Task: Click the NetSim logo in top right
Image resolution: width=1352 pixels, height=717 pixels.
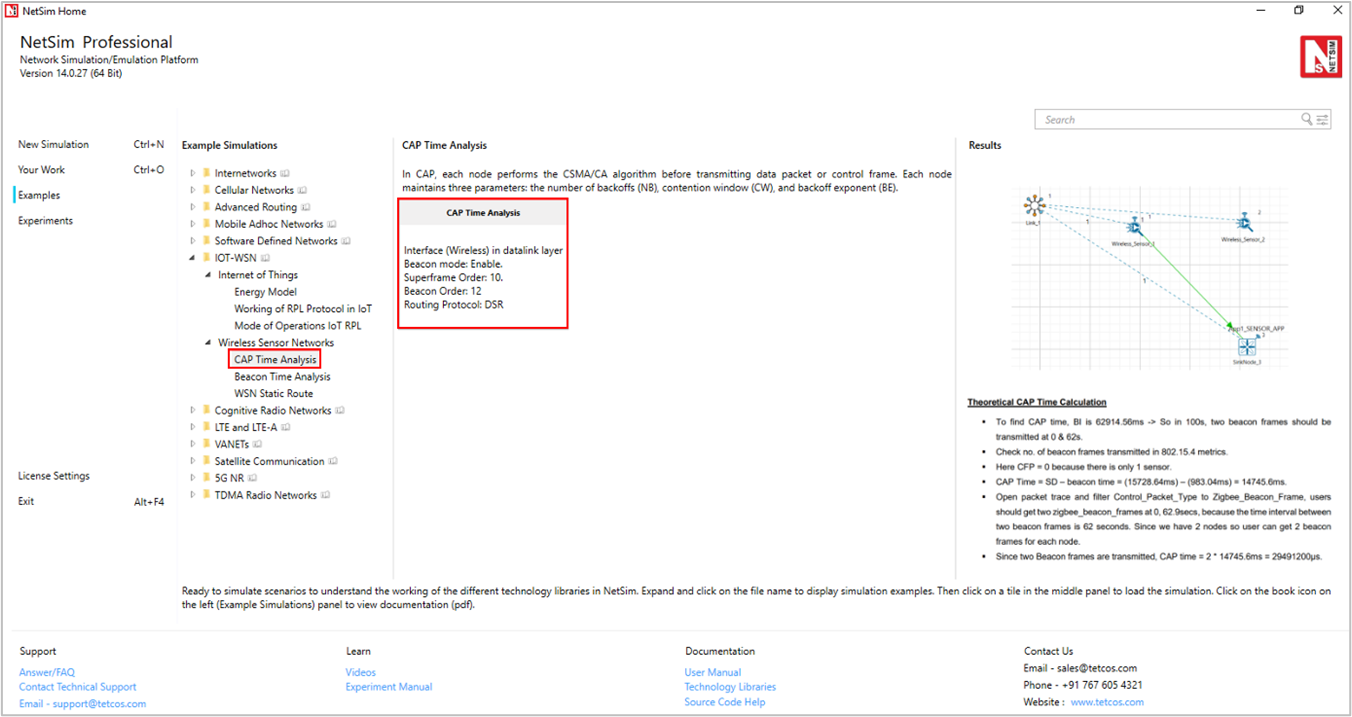Action: pos(1320,57)
